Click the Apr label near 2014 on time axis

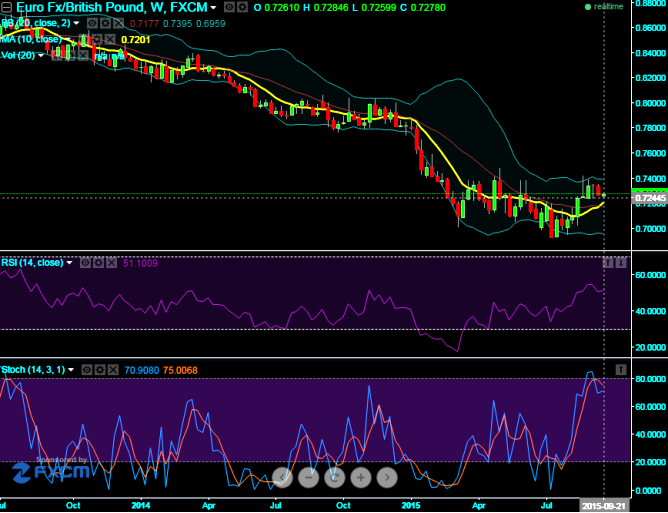pyautogui.click(x=208, y=505)
